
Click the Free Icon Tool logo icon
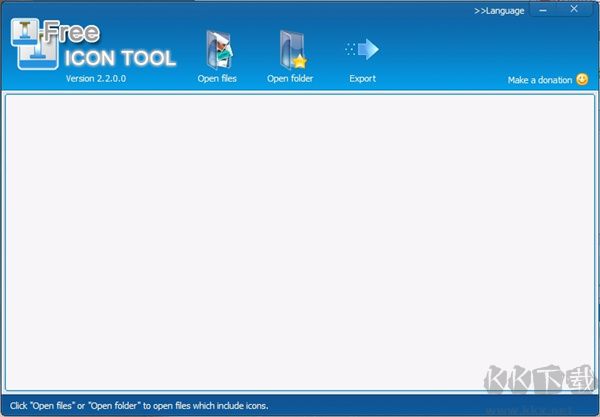[x=35, y=44]
